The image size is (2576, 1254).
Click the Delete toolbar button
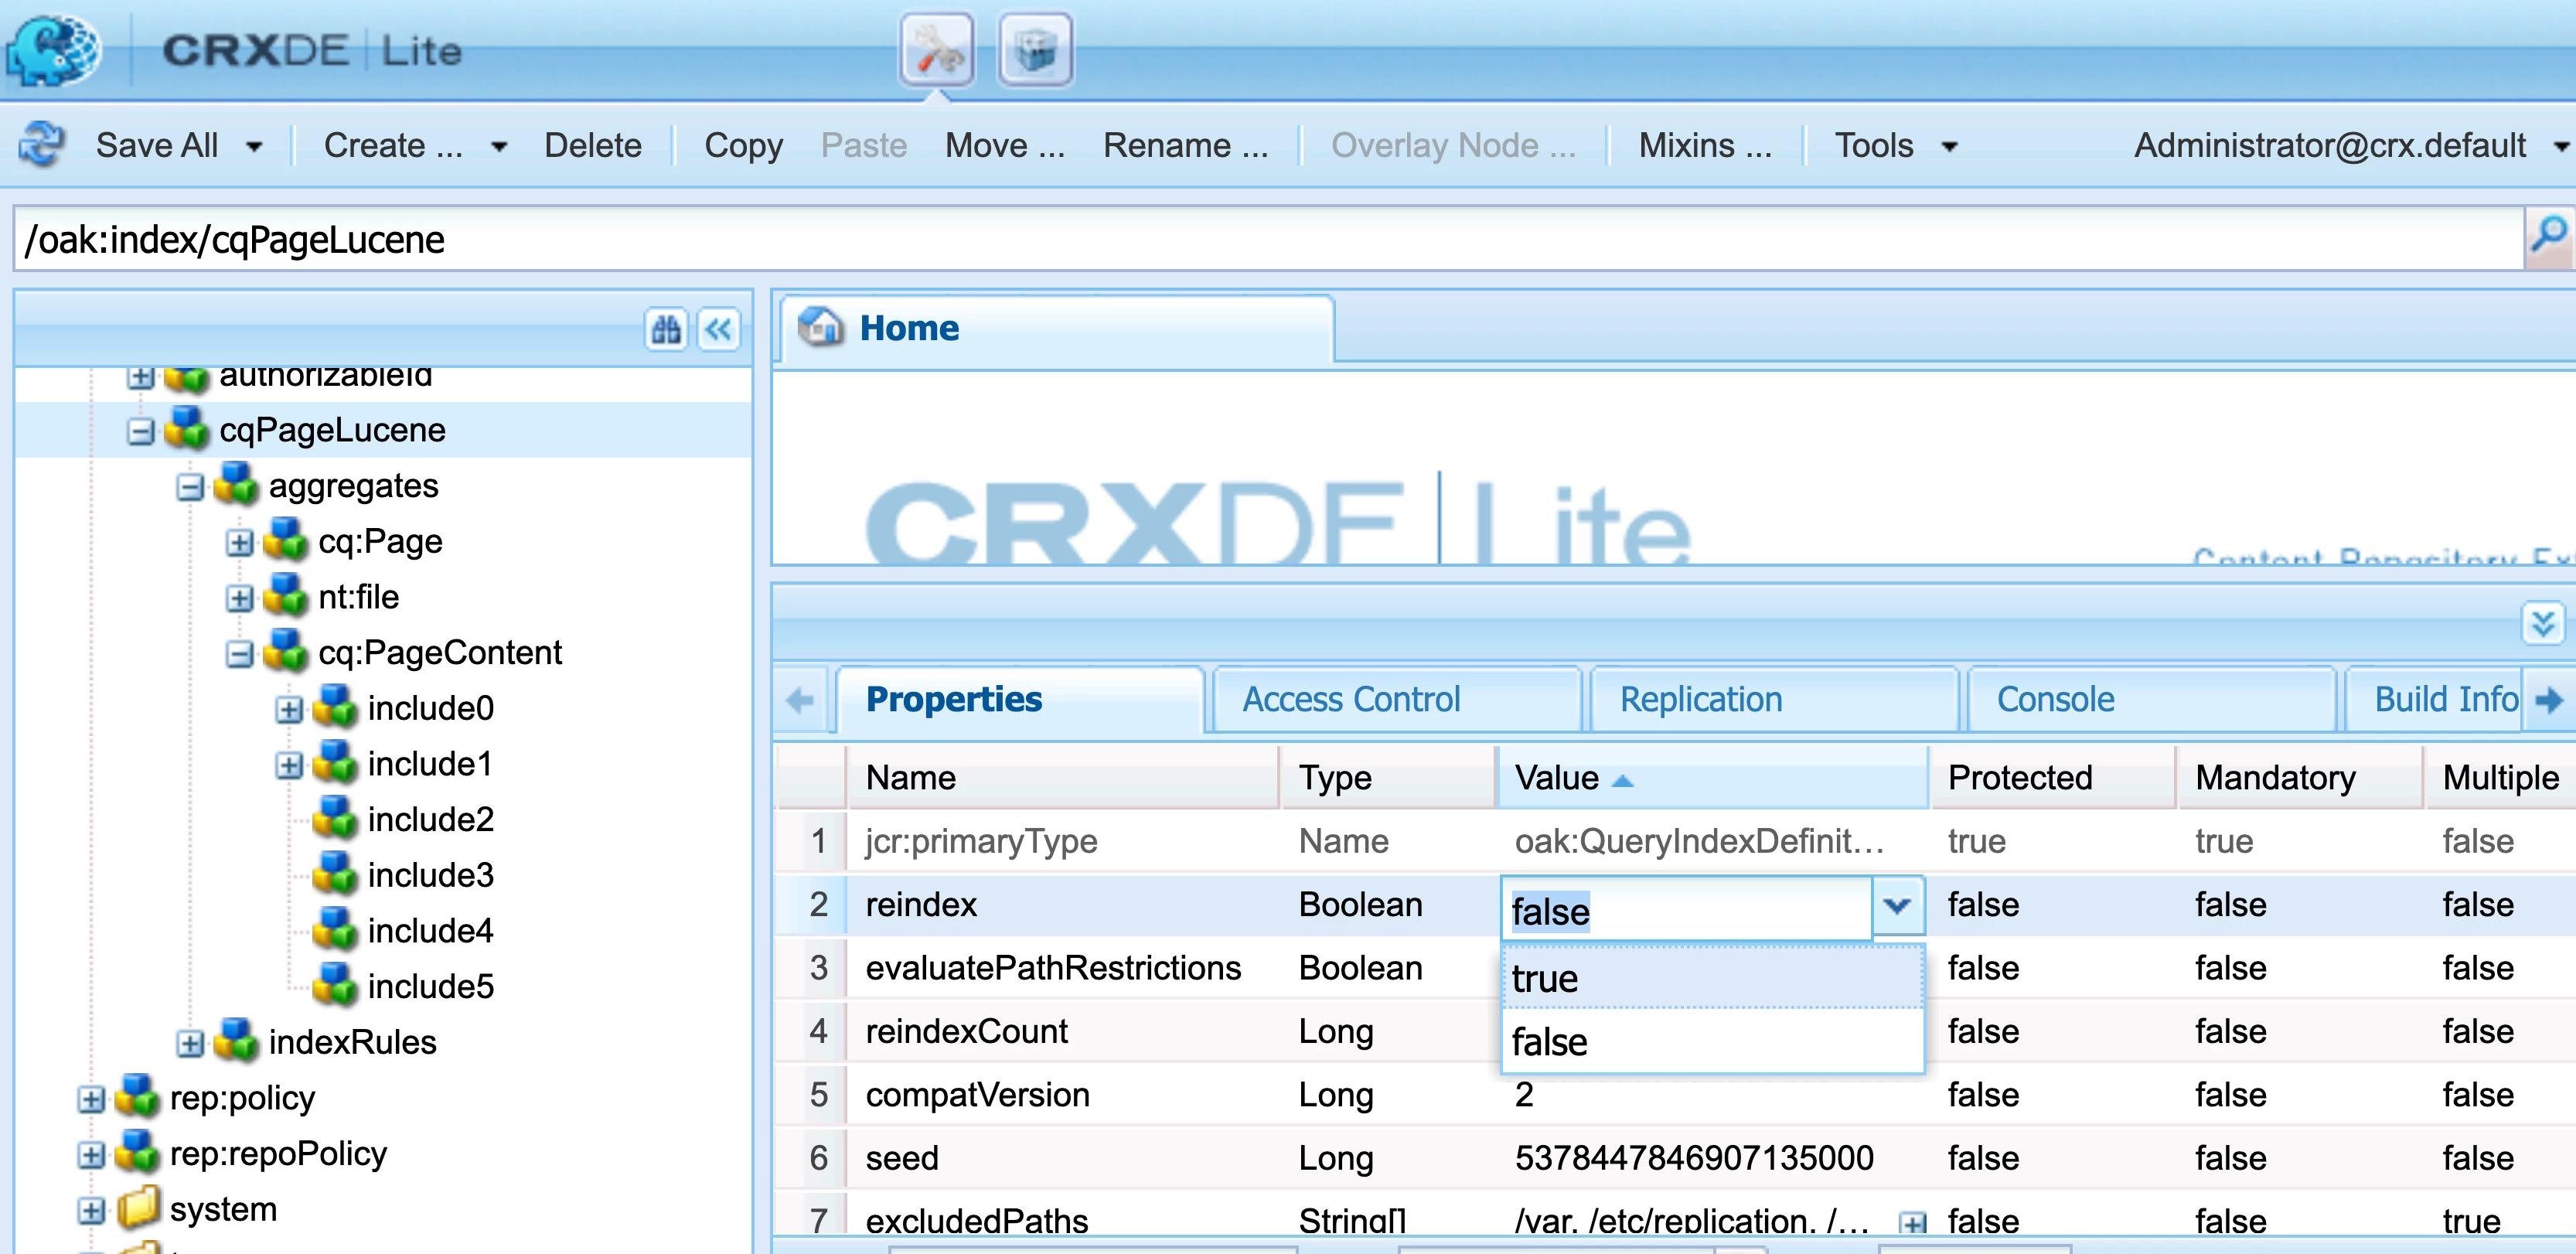pos(592,146)
